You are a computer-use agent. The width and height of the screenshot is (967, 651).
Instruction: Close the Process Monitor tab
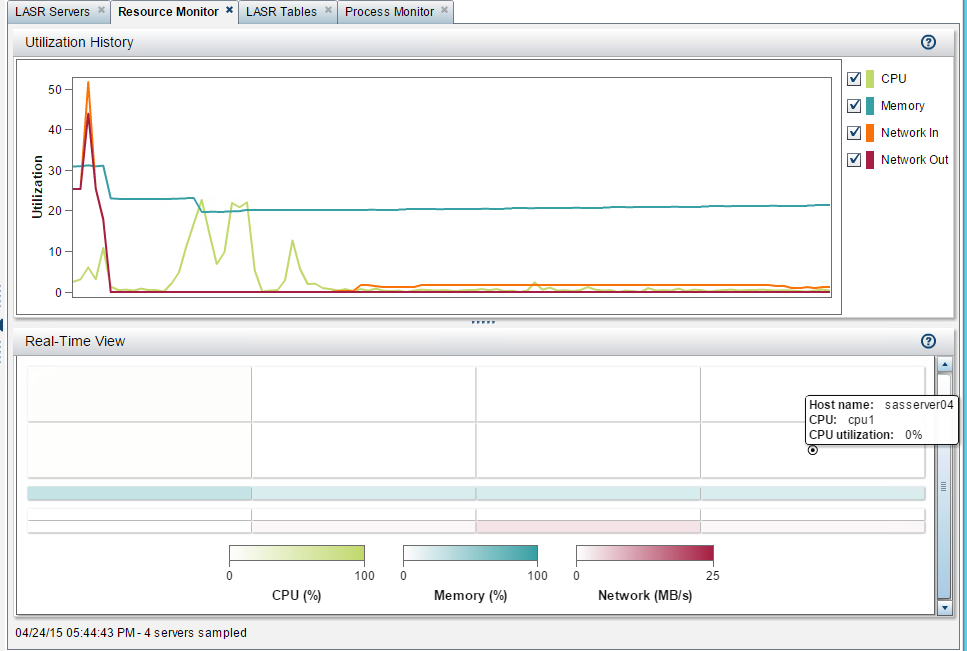pyautogui.click(x=445, y=10)
